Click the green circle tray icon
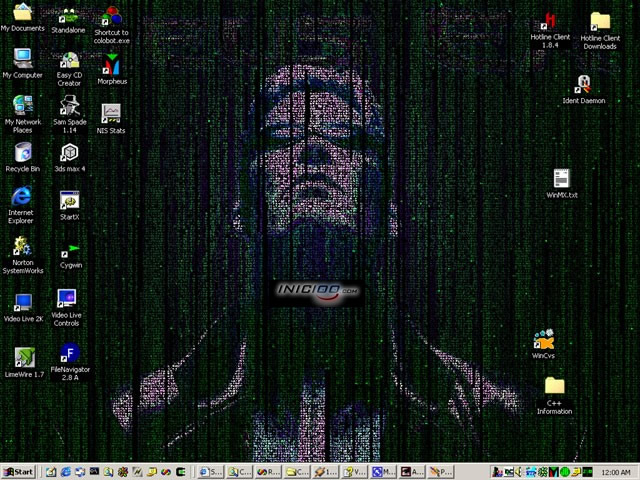640x480 pixels. (x=564, y=472)
